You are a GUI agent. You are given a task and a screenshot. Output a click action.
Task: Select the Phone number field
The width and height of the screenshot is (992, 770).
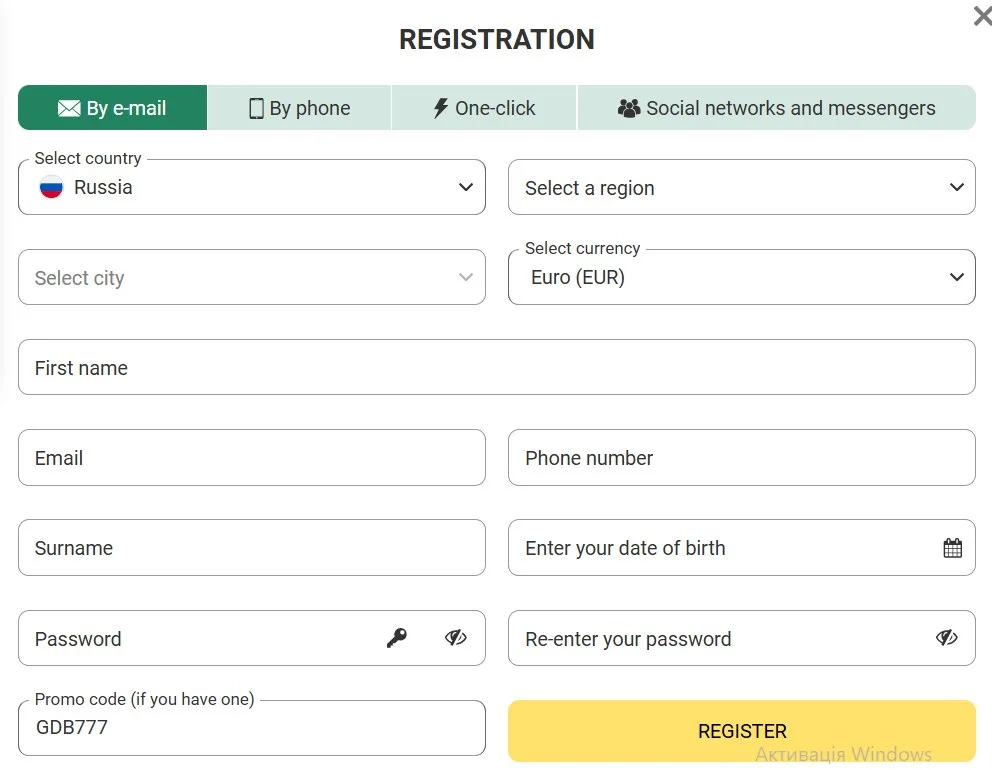(741, 458)
